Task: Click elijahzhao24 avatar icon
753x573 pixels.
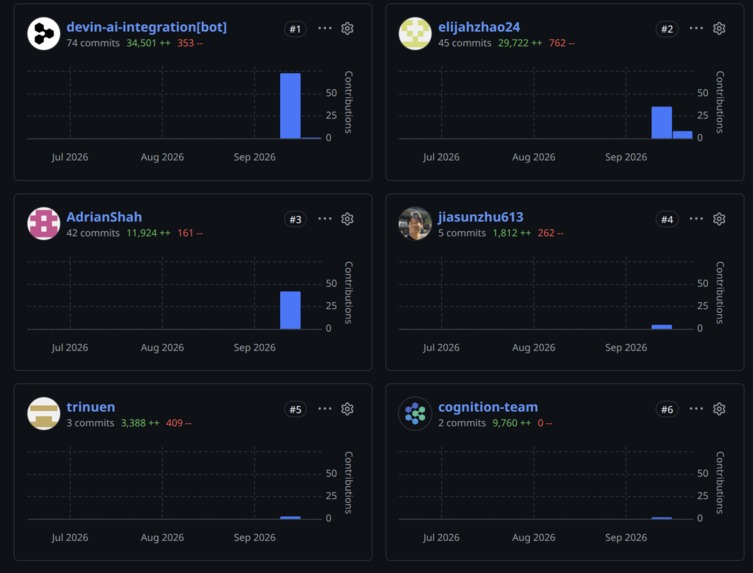Action: point(415,34)
